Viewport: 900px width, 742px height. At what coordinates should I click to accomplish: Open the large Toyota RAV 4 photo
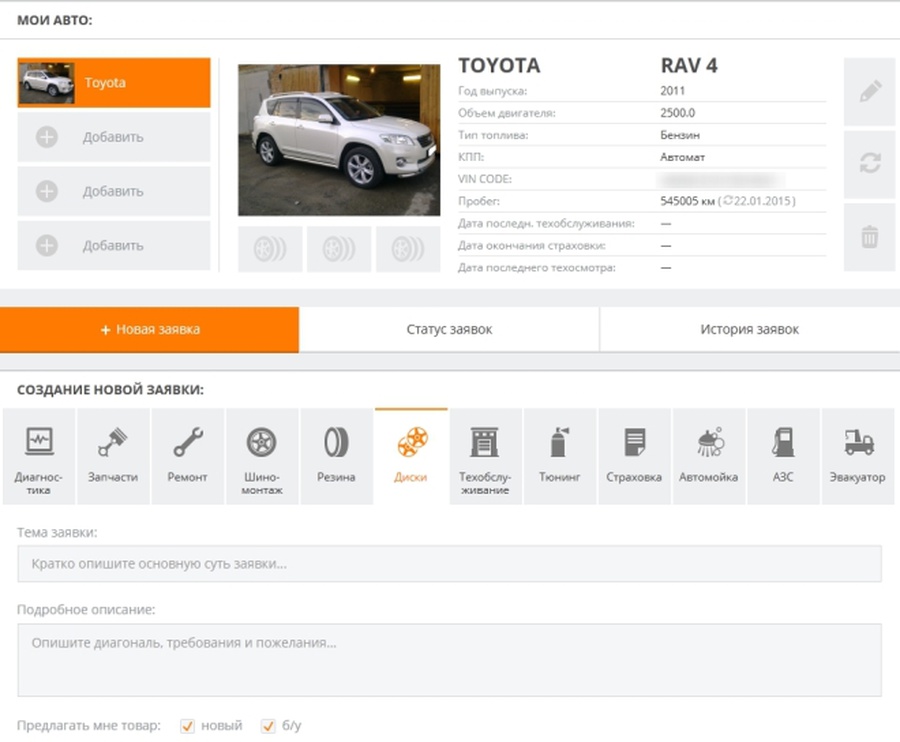click(x=339, y=140)
